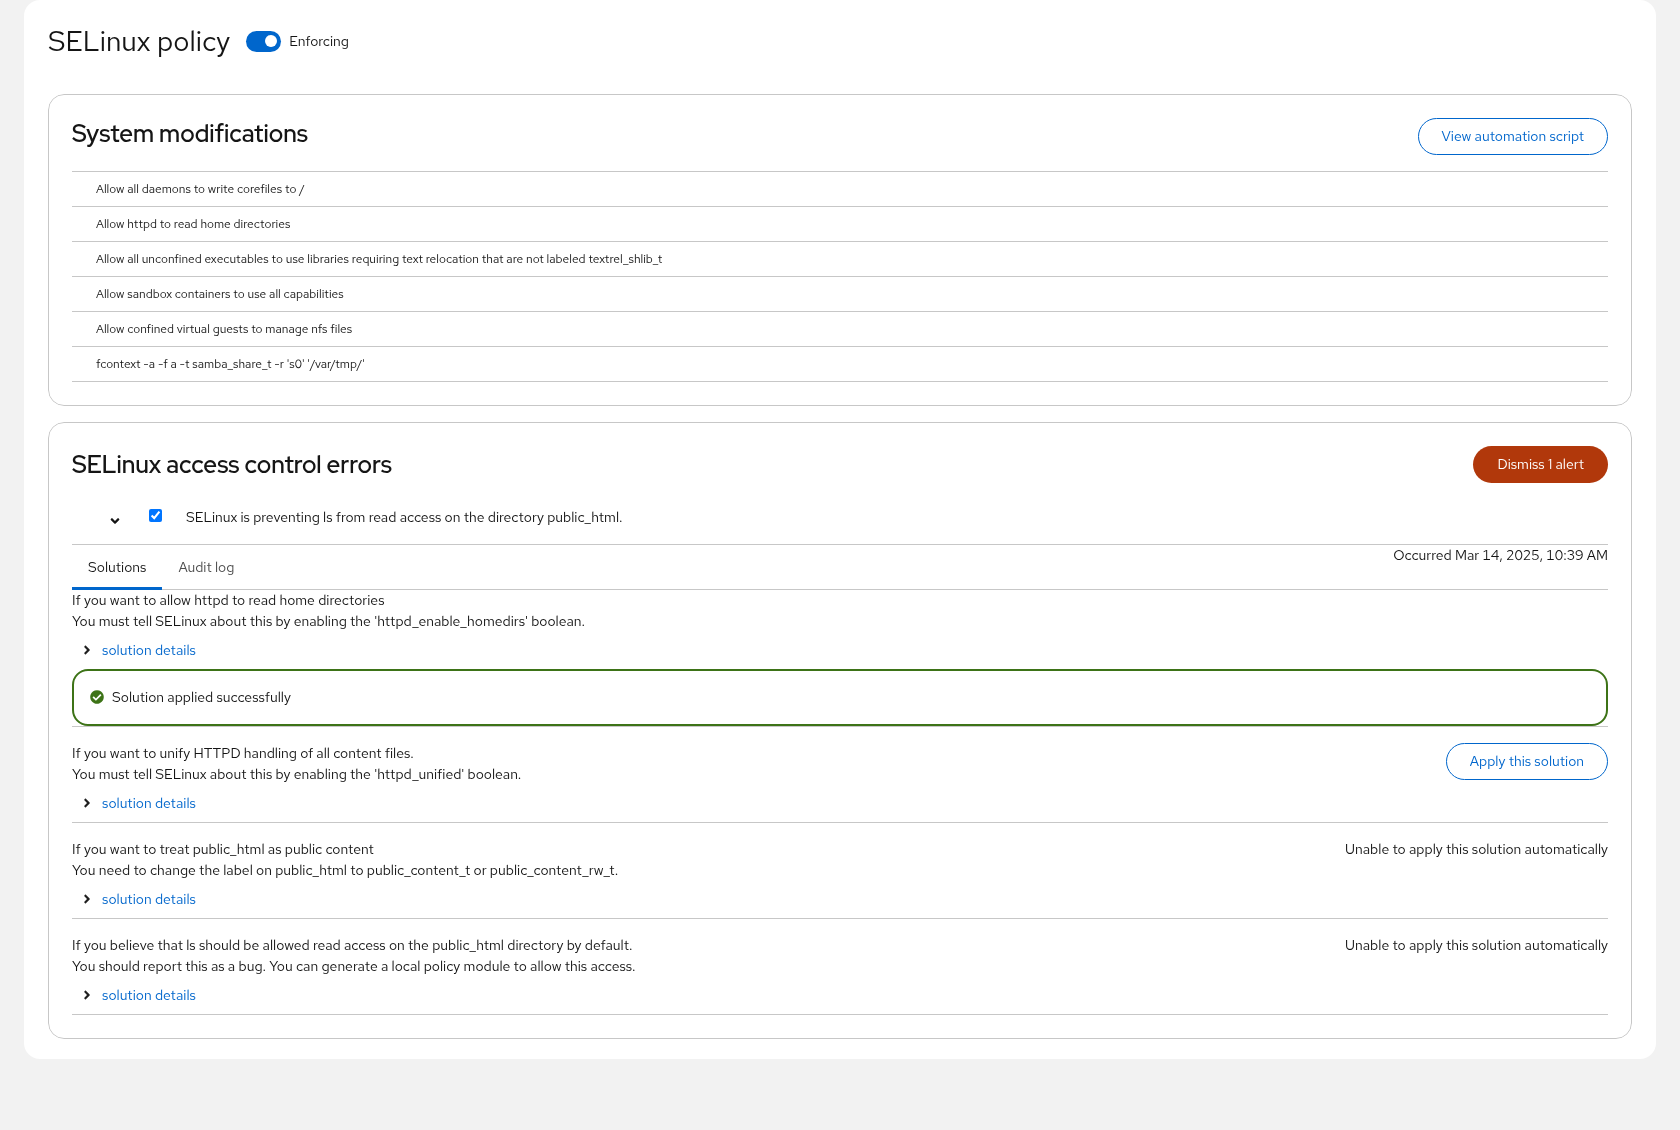Click 'Unable to apply' text for bug report solution
The width and height of the screenshot is (1680, 1130).
pyautogui.click(x=1476, y=945)
